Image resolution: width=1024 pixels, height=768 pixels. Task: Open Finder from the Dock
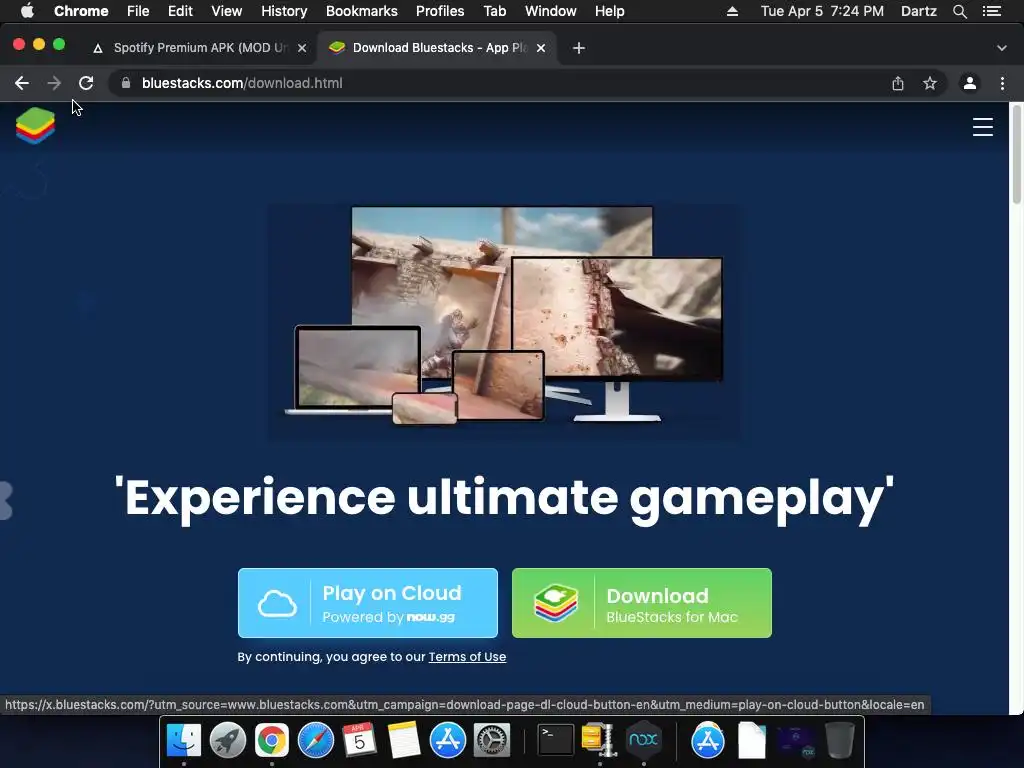coord(184,740)
